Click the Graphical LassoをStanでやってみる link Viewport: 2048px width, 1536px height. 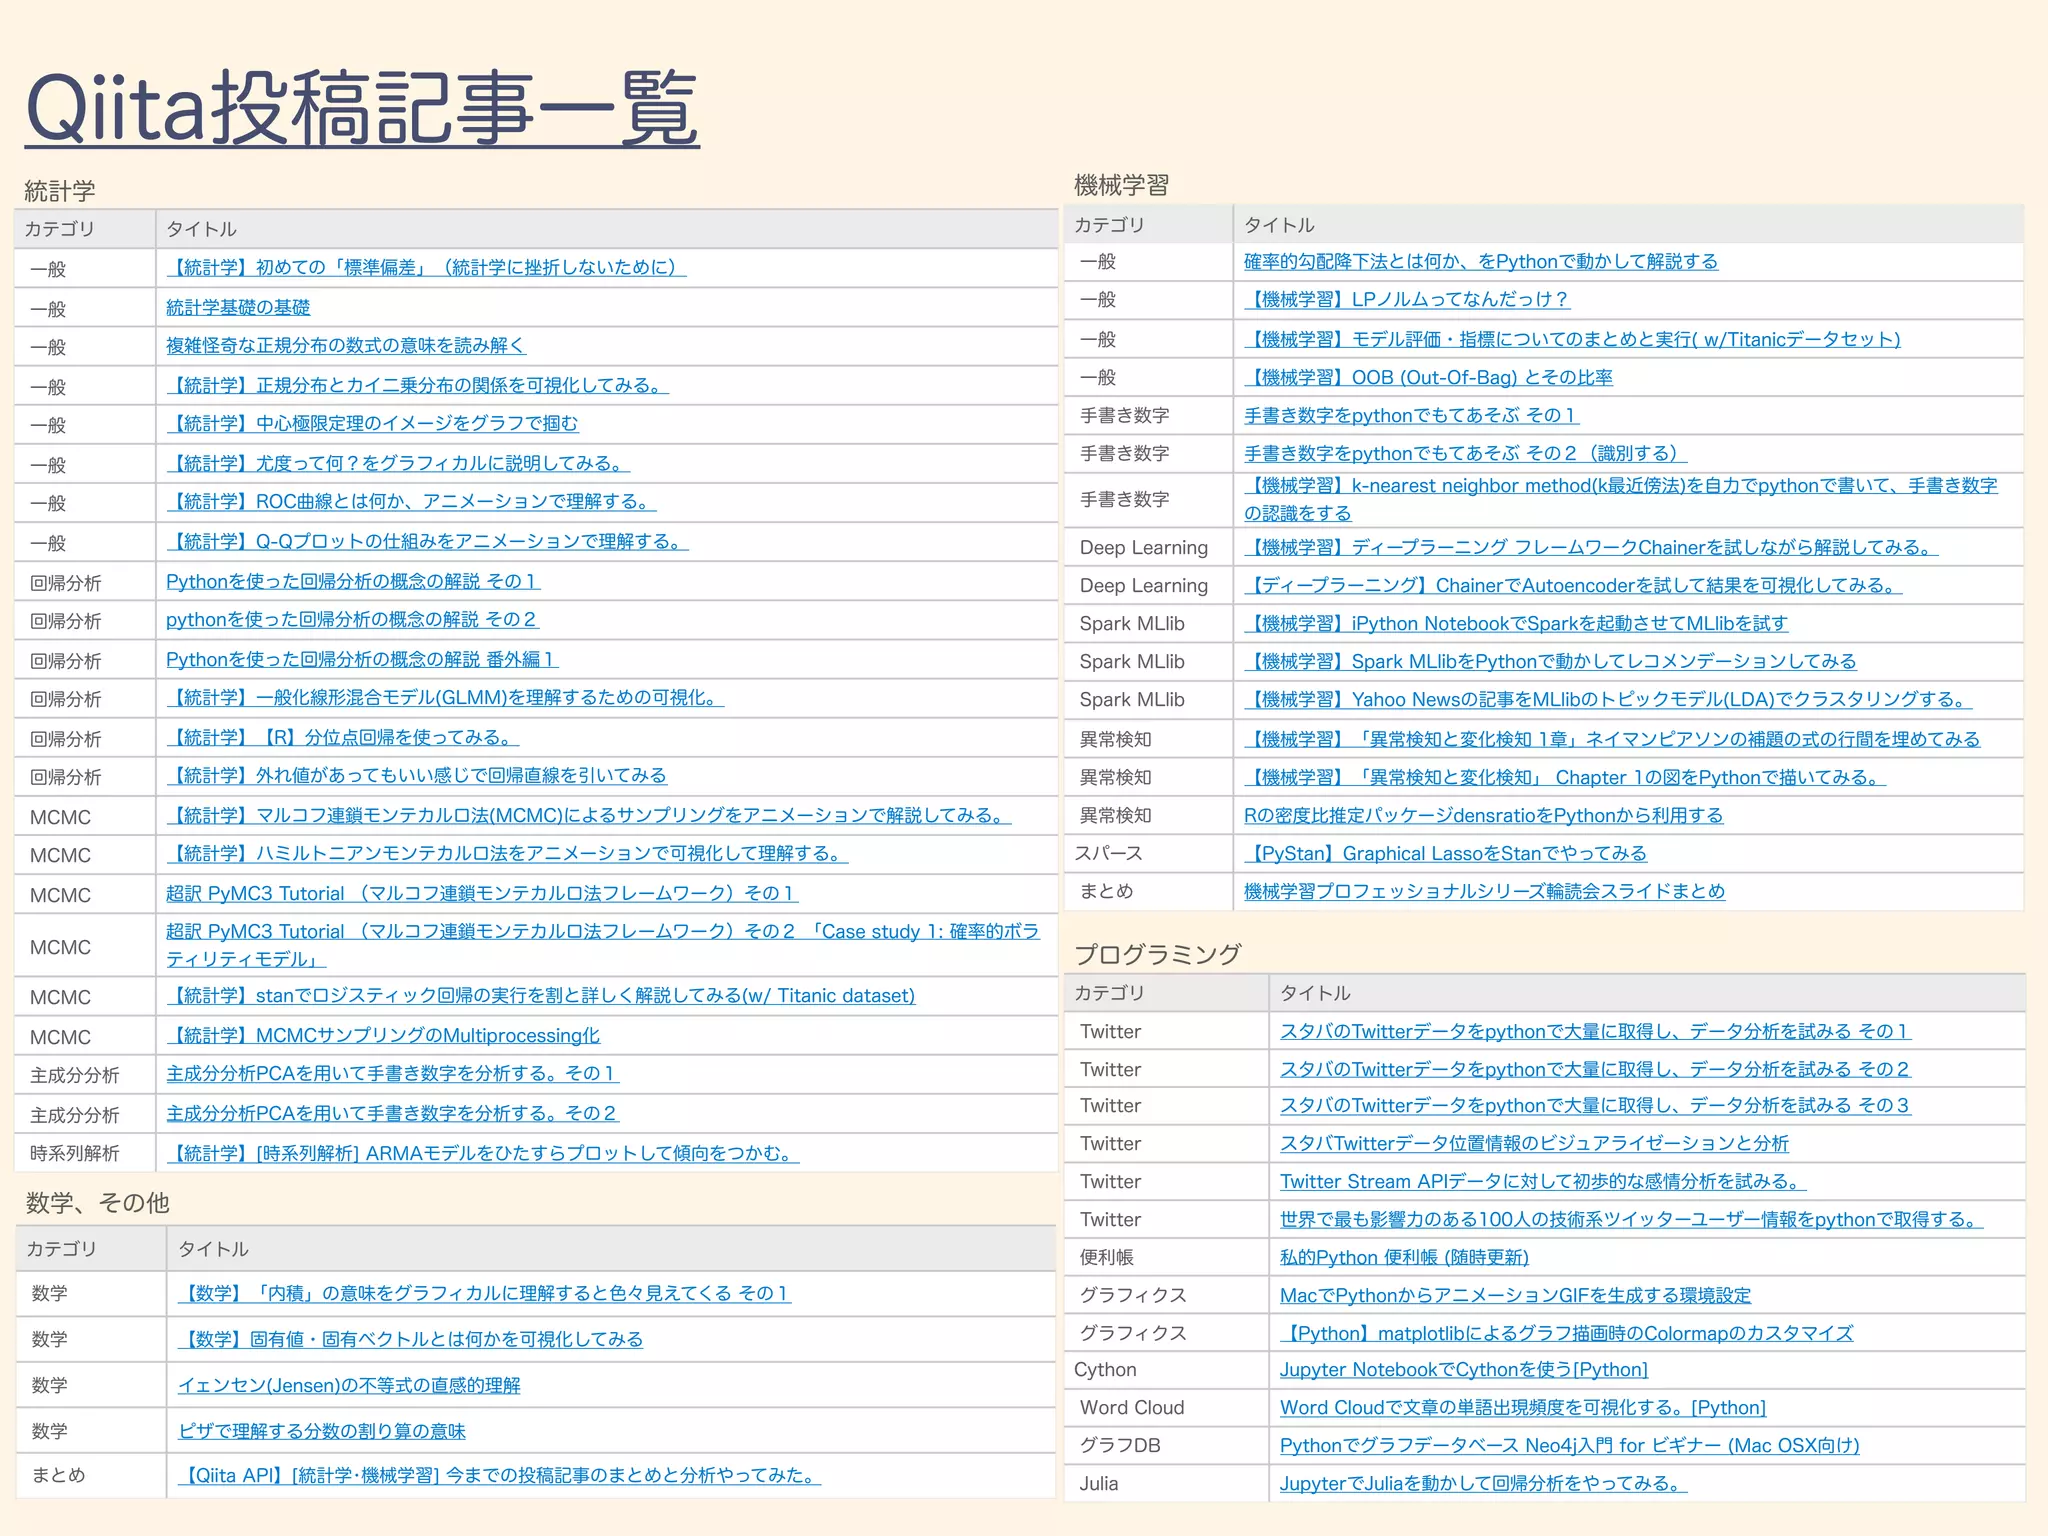(1445, 853)
